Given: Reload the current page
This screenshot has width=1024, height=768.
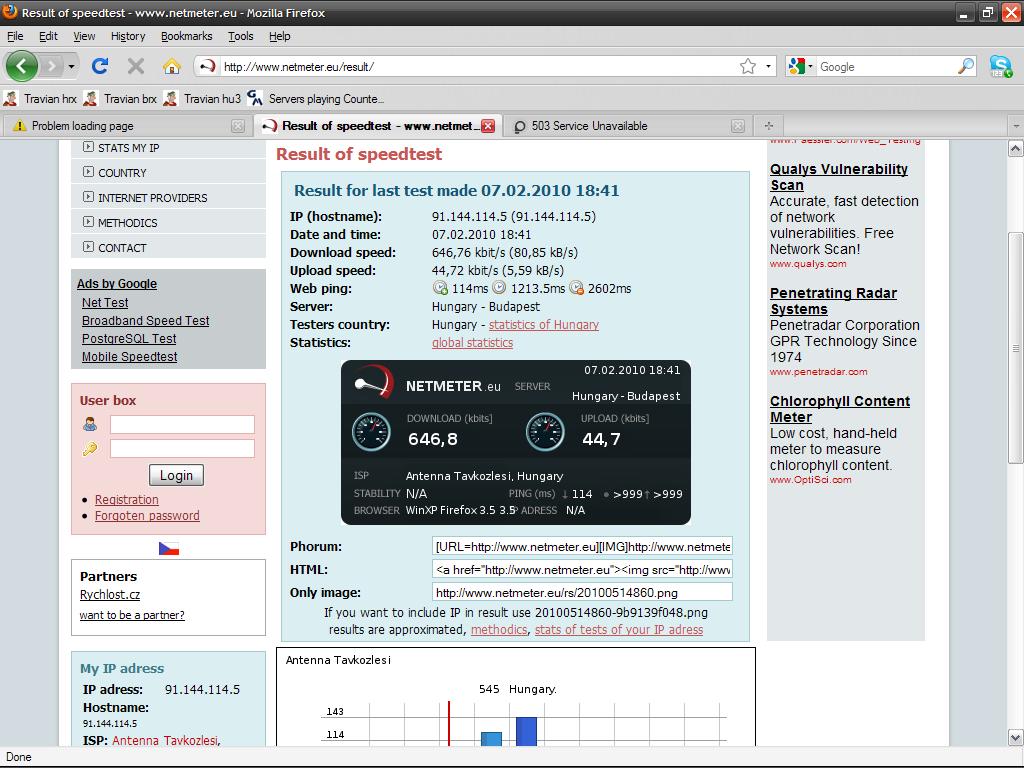Looking at the screenshot, I should [x=100, y=66].
